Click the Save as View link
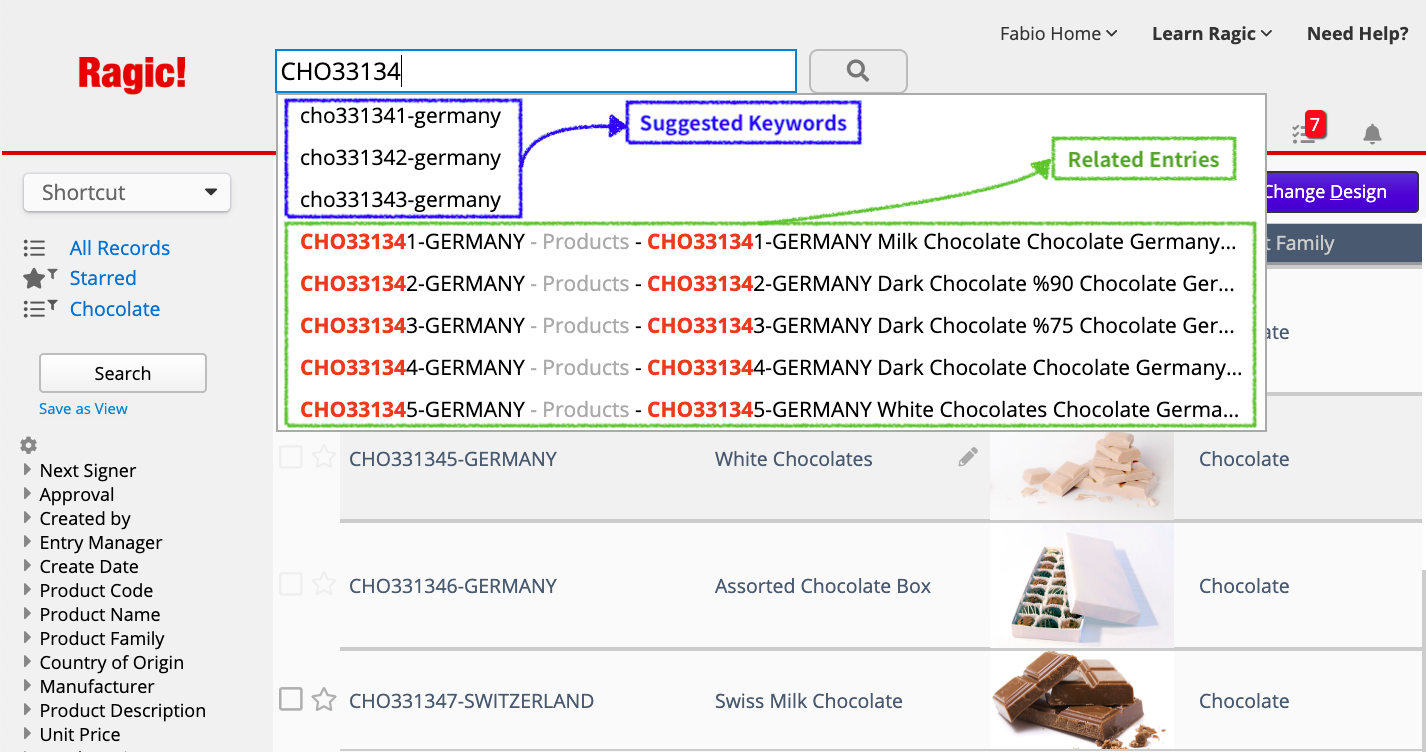The width and height of the screenshot is (1426, 752). point(83,408)
